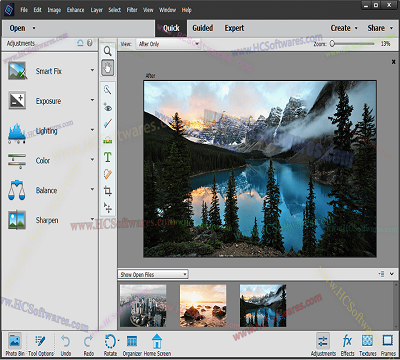The height and width of the screenshot is (360, 400).
Task: Switch to the Guided mode tab
Action: tap(203, 28)
